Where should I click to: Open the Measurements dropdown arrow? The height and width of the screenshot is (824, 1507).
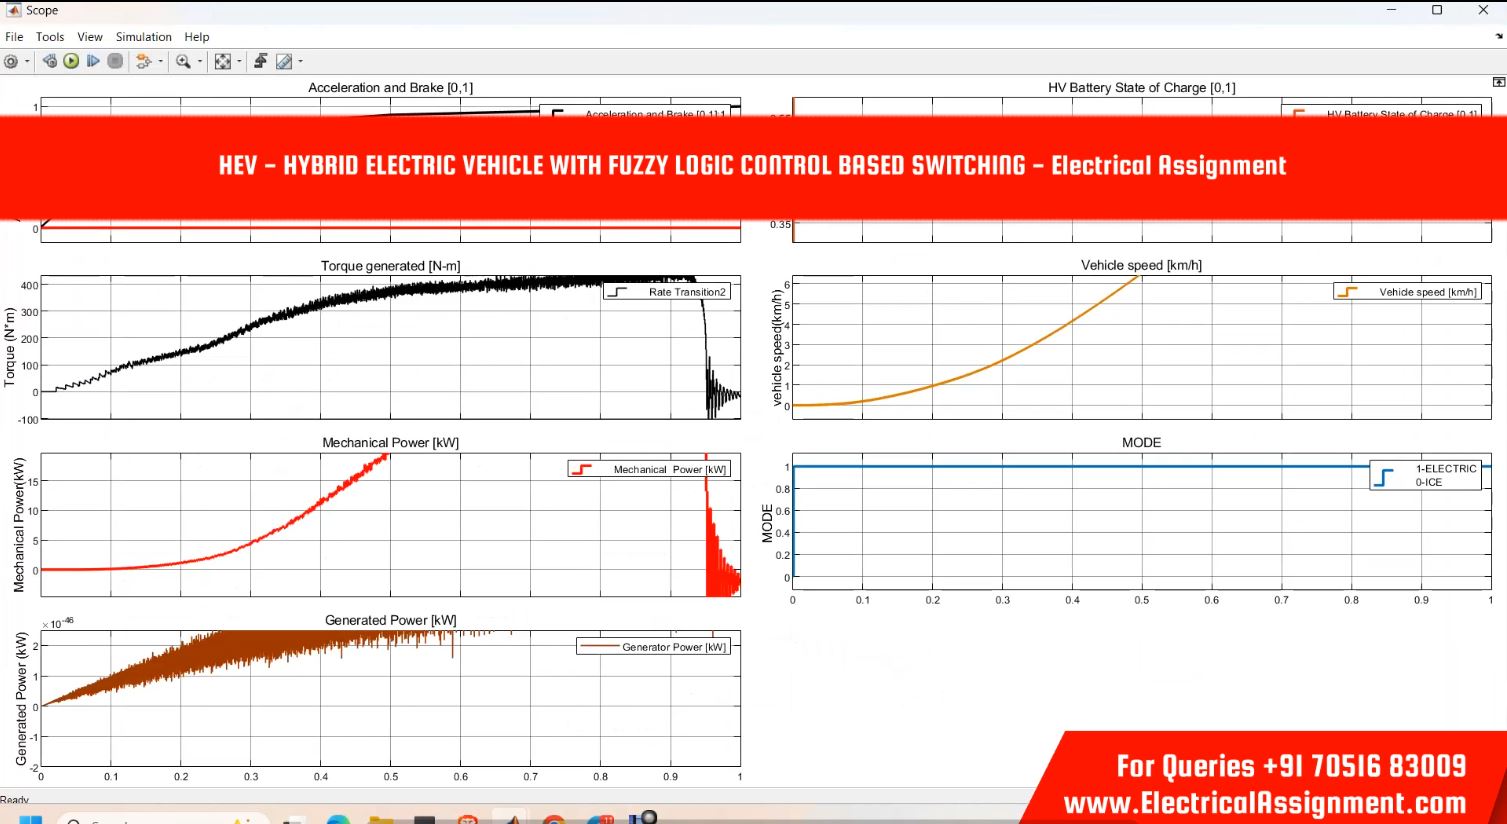(x=300, y=62)
